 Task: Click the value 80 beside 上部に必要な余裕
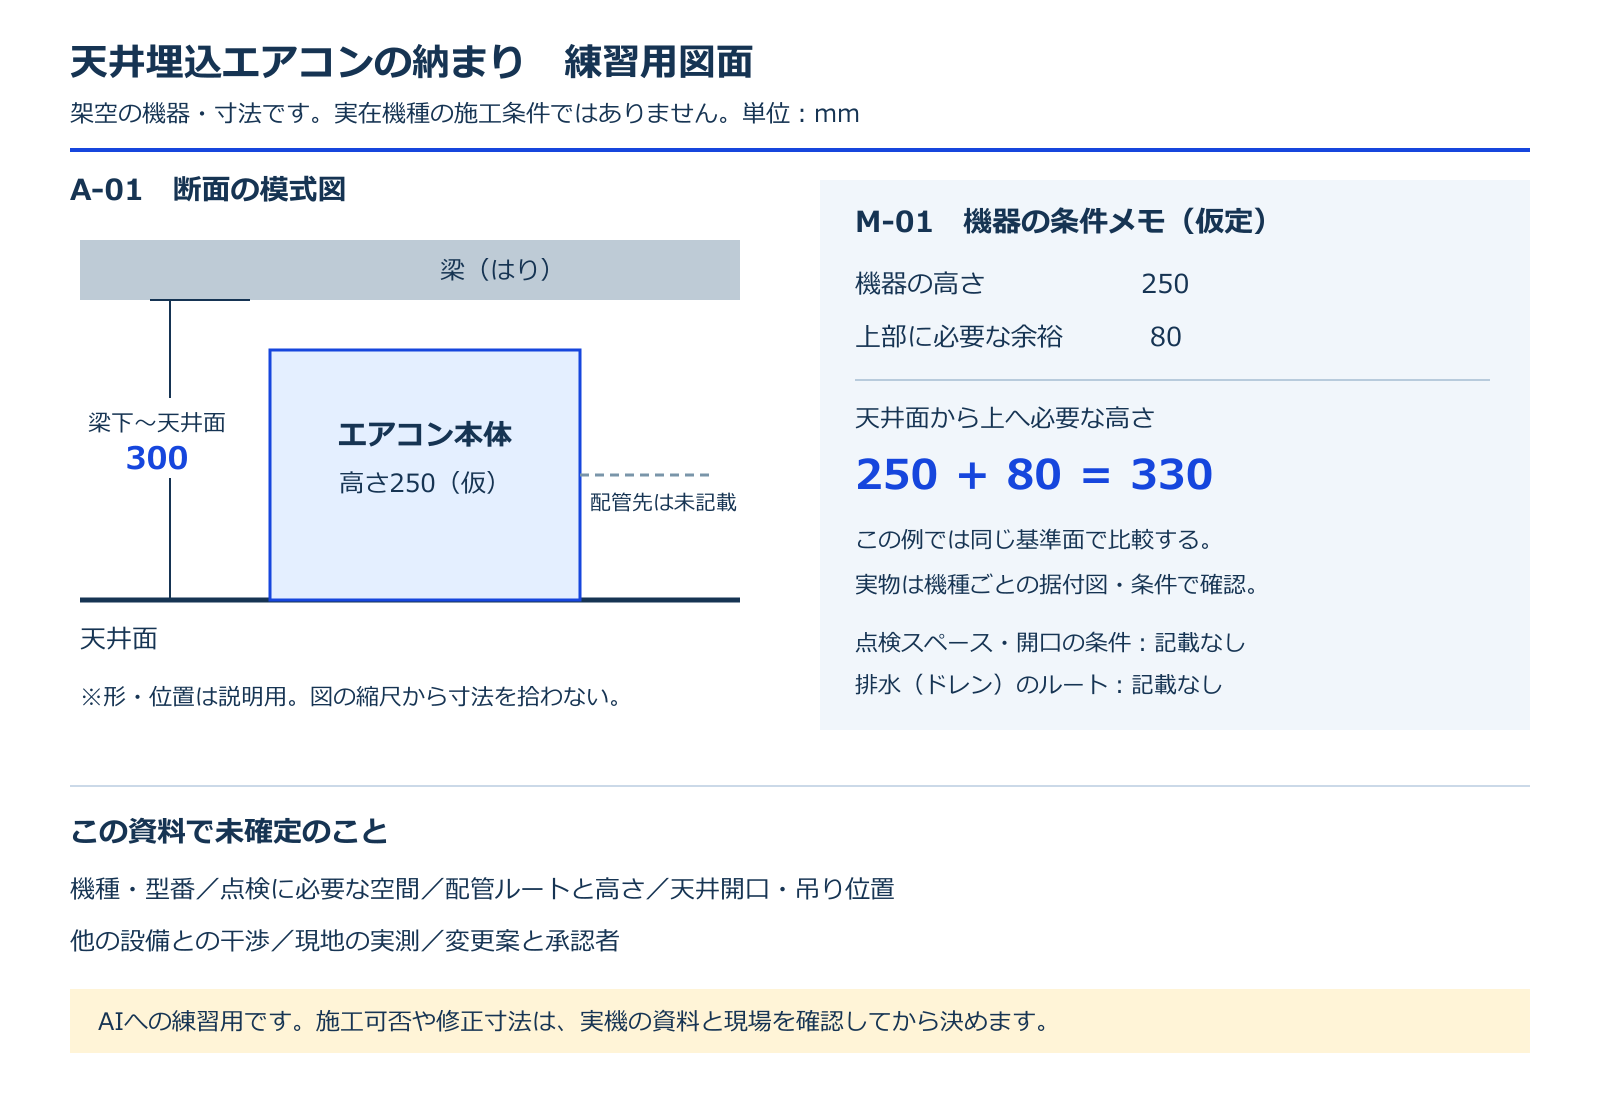coord(1166,337)
